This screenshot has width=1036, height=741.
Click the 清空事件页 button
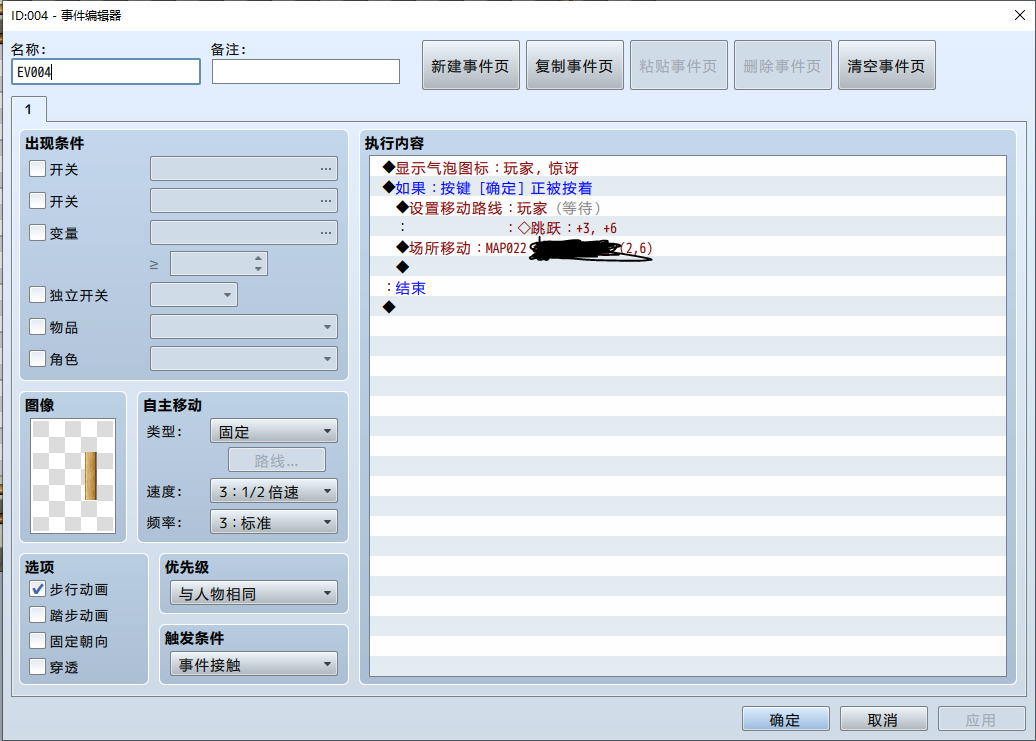point(886,65)
